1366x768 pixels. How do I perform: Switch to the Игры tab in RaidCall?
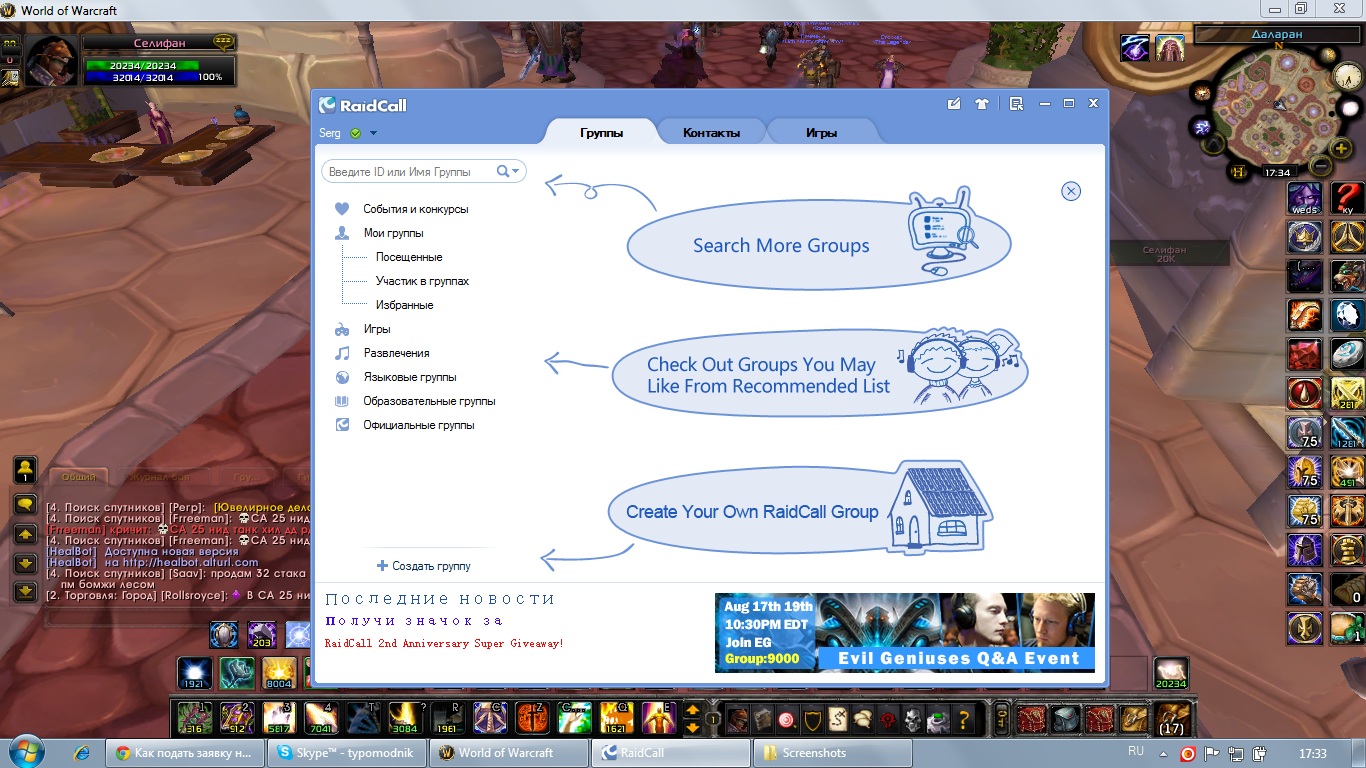point(821,132)
